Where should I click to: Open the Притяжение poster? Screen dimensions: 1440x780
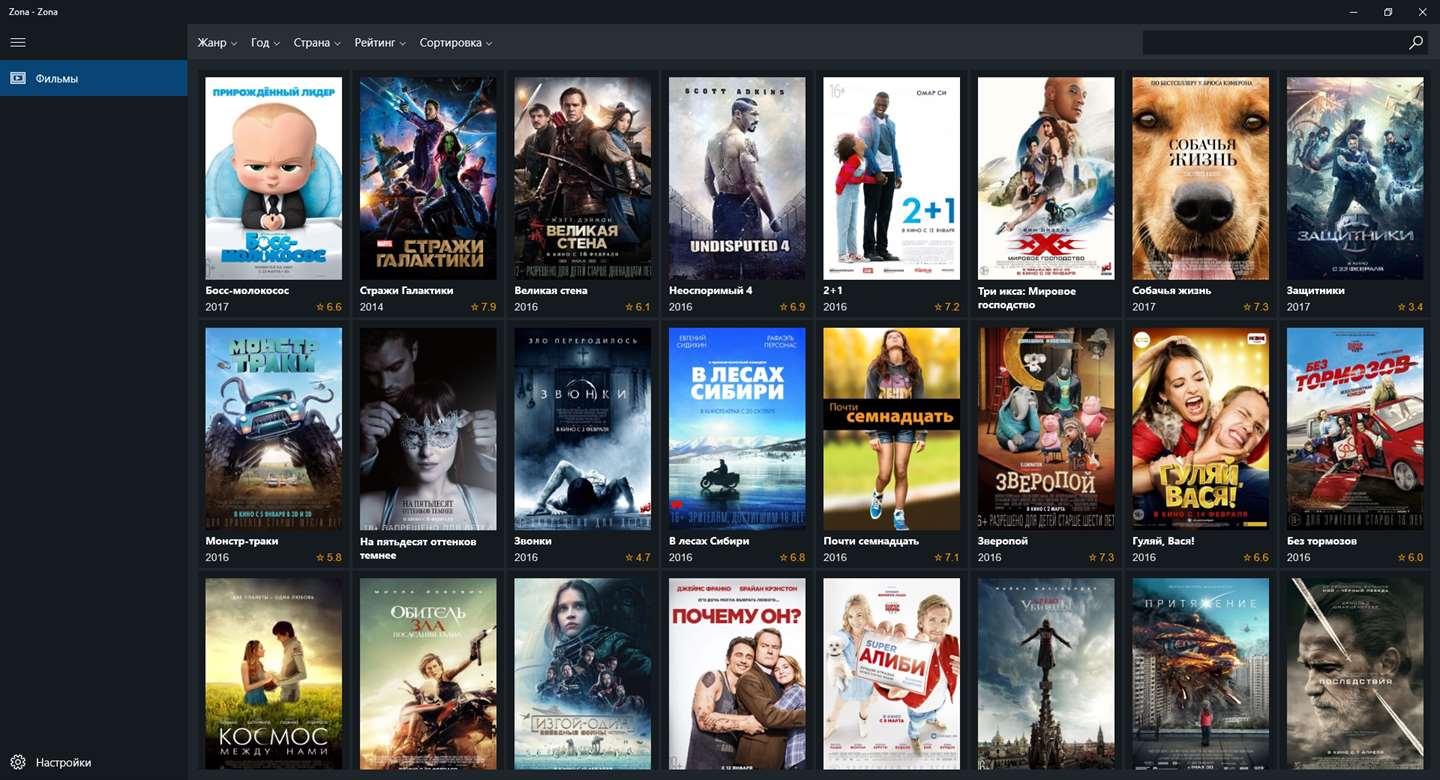1201,674
